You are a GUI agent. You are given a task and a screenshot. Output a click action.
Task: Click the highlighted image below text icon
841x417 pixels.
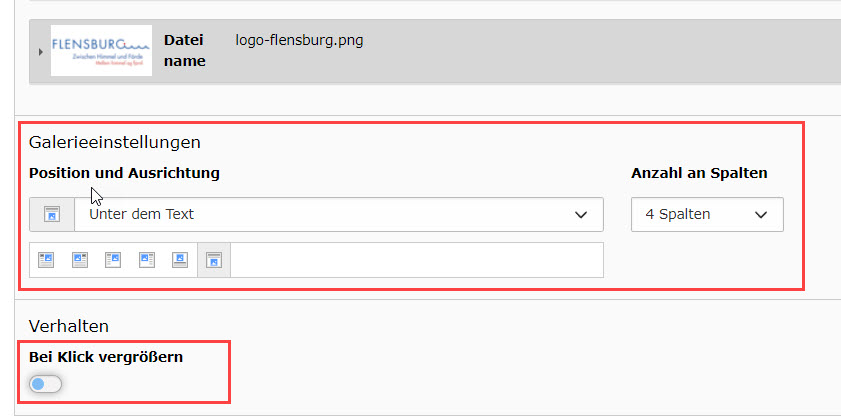pyautogui.click(x=214, y=260)
